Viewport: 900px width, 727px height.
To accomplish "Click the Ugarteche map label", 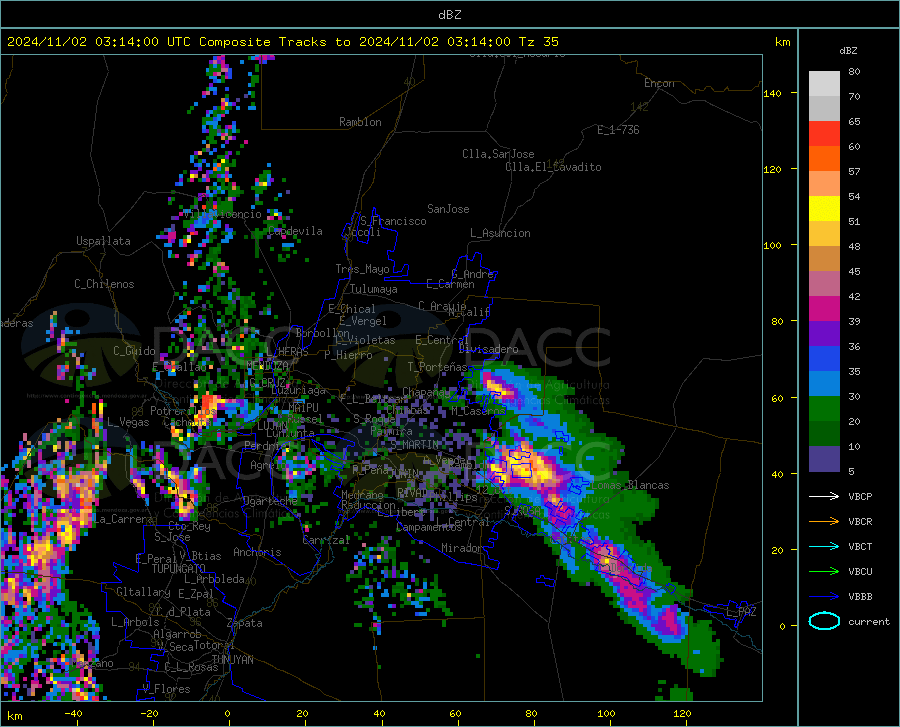I will pos(270,500).
